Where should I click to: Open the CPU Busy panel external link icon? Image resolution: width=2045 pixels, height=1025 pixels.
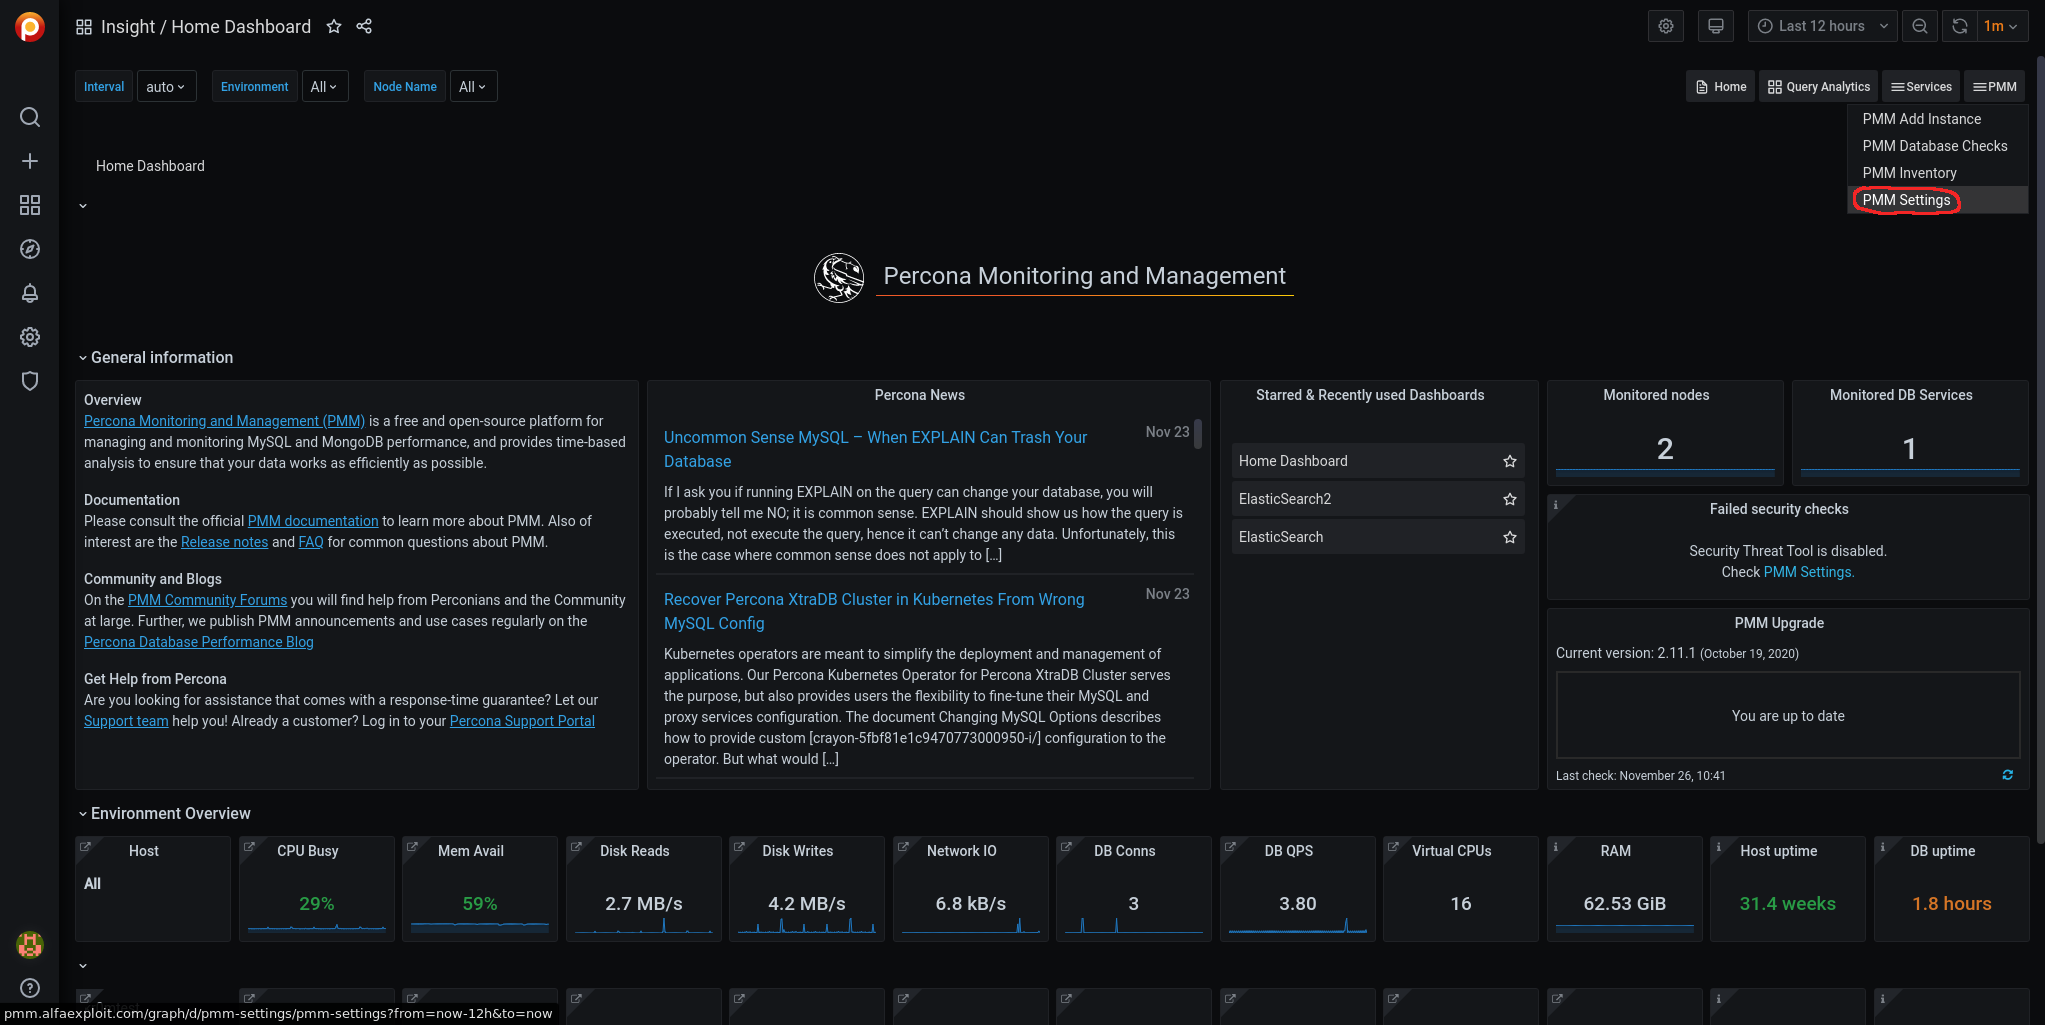point(249,847)
